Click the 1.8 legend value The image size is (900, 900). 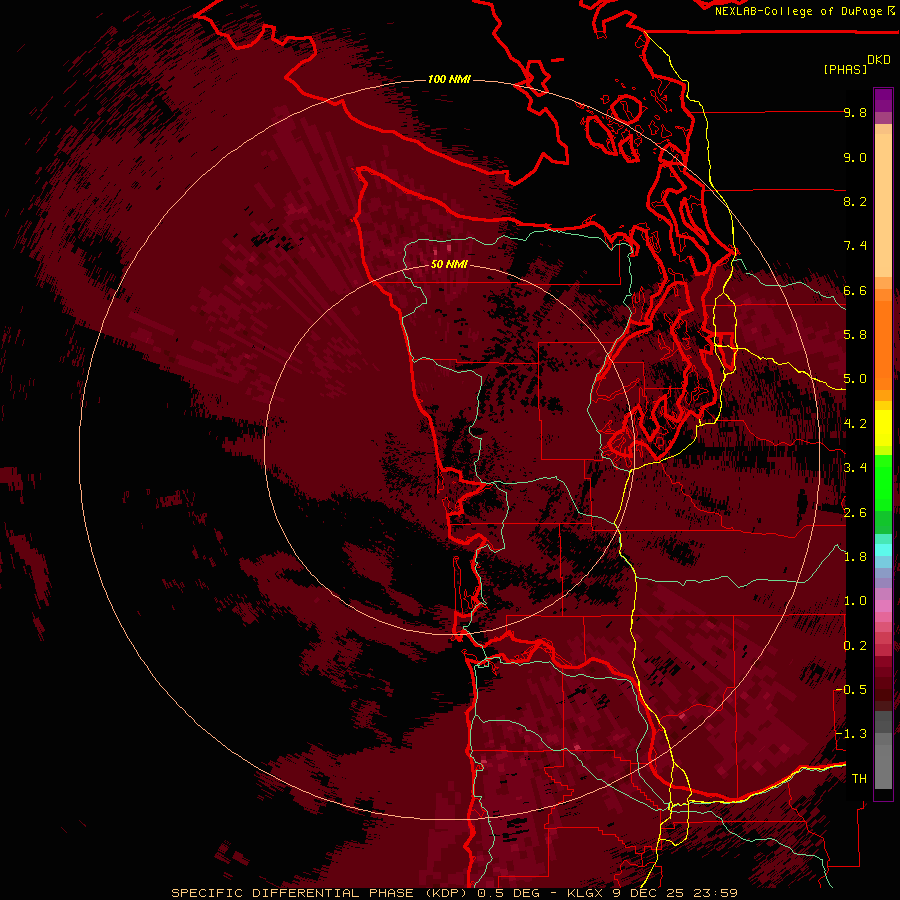pos(855,557)
